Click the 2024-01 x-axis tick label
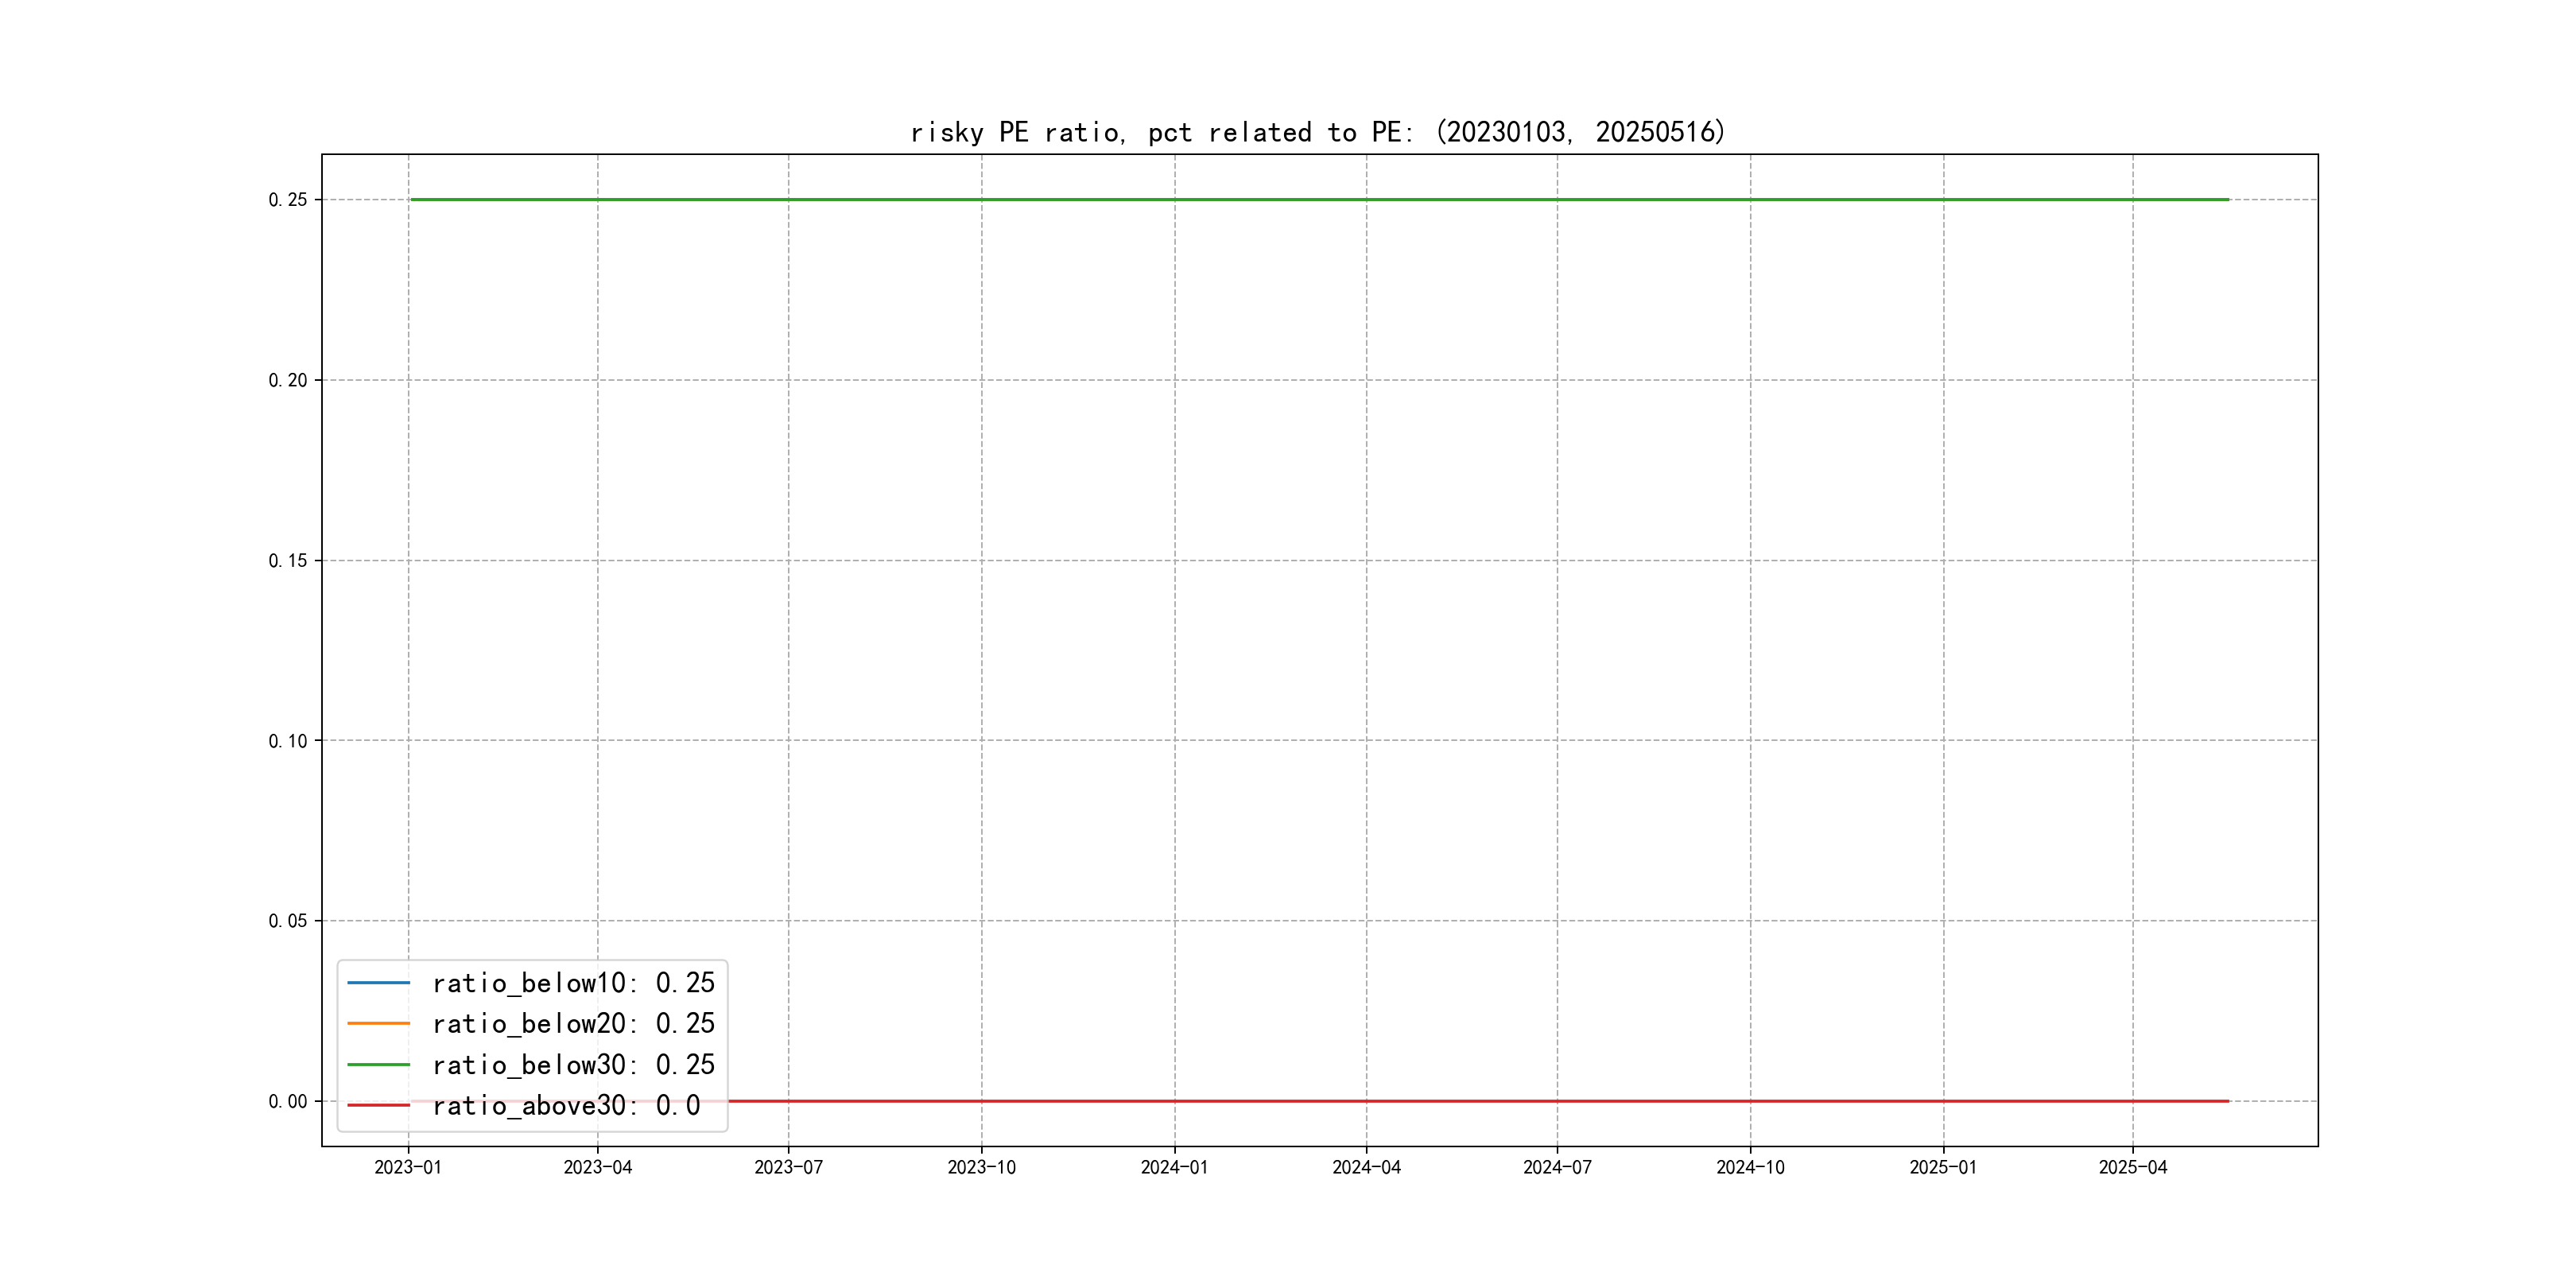The image size is (2576, 1288). 1174,1167
